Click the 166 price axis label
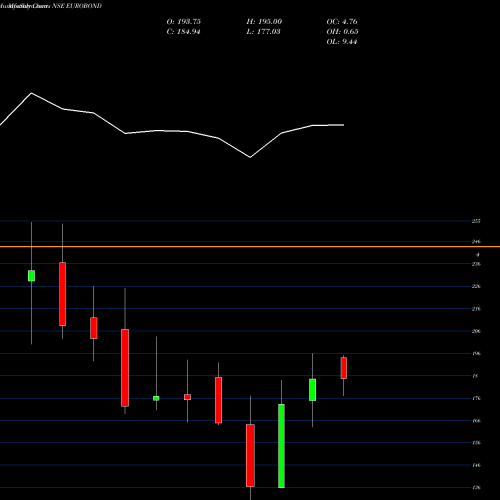The height and width of the screenshot is (500, 500). click(476, 421)
